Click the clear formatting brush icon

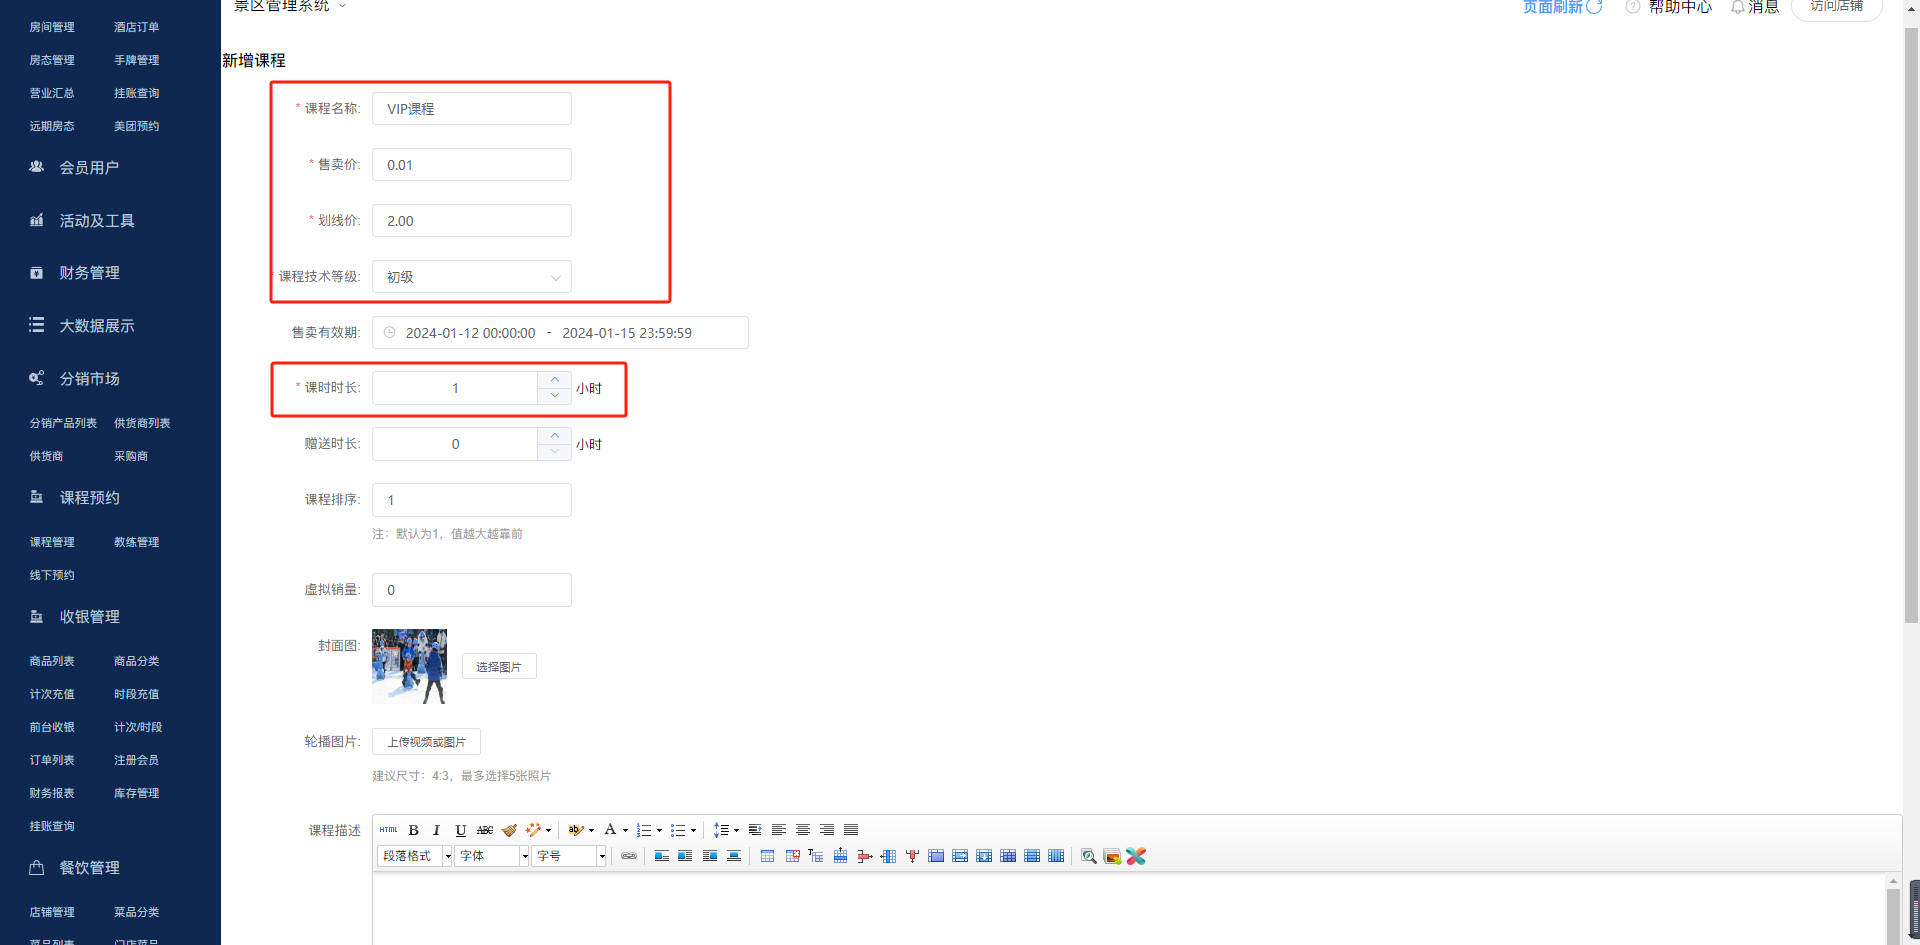click(x=510, y=830)
